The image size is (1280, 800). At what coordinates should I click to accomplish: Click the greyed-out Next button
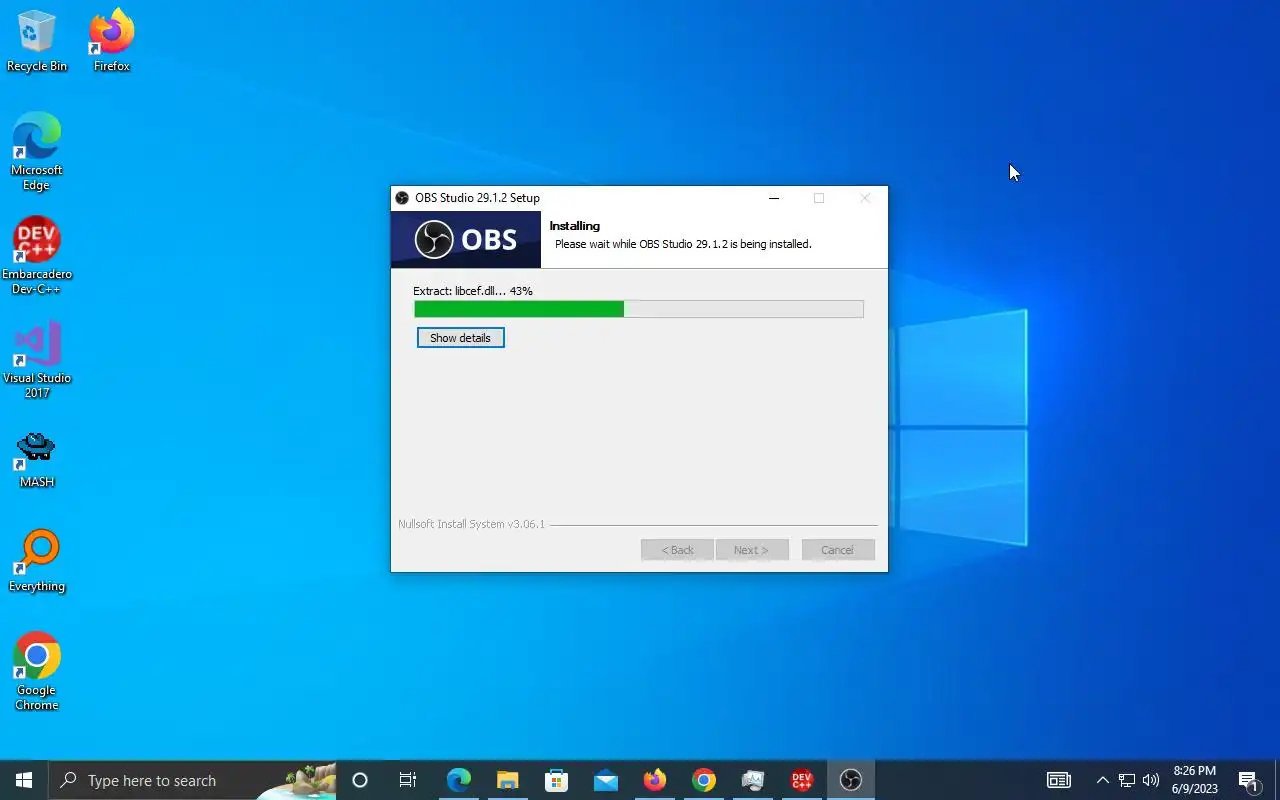pos(752,550)
